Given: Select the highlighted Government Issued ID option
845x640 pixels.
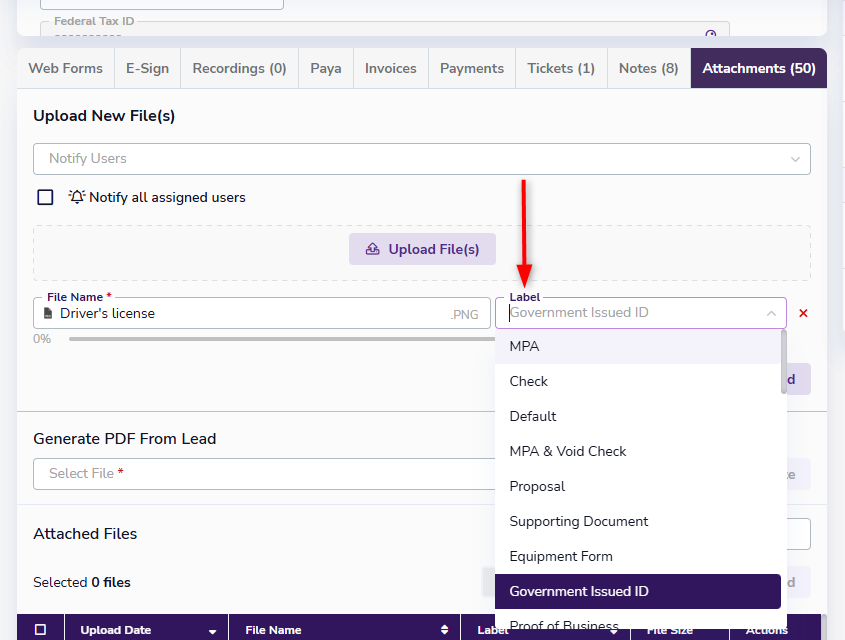Looking at the screenshot, I should click(638, 592).
